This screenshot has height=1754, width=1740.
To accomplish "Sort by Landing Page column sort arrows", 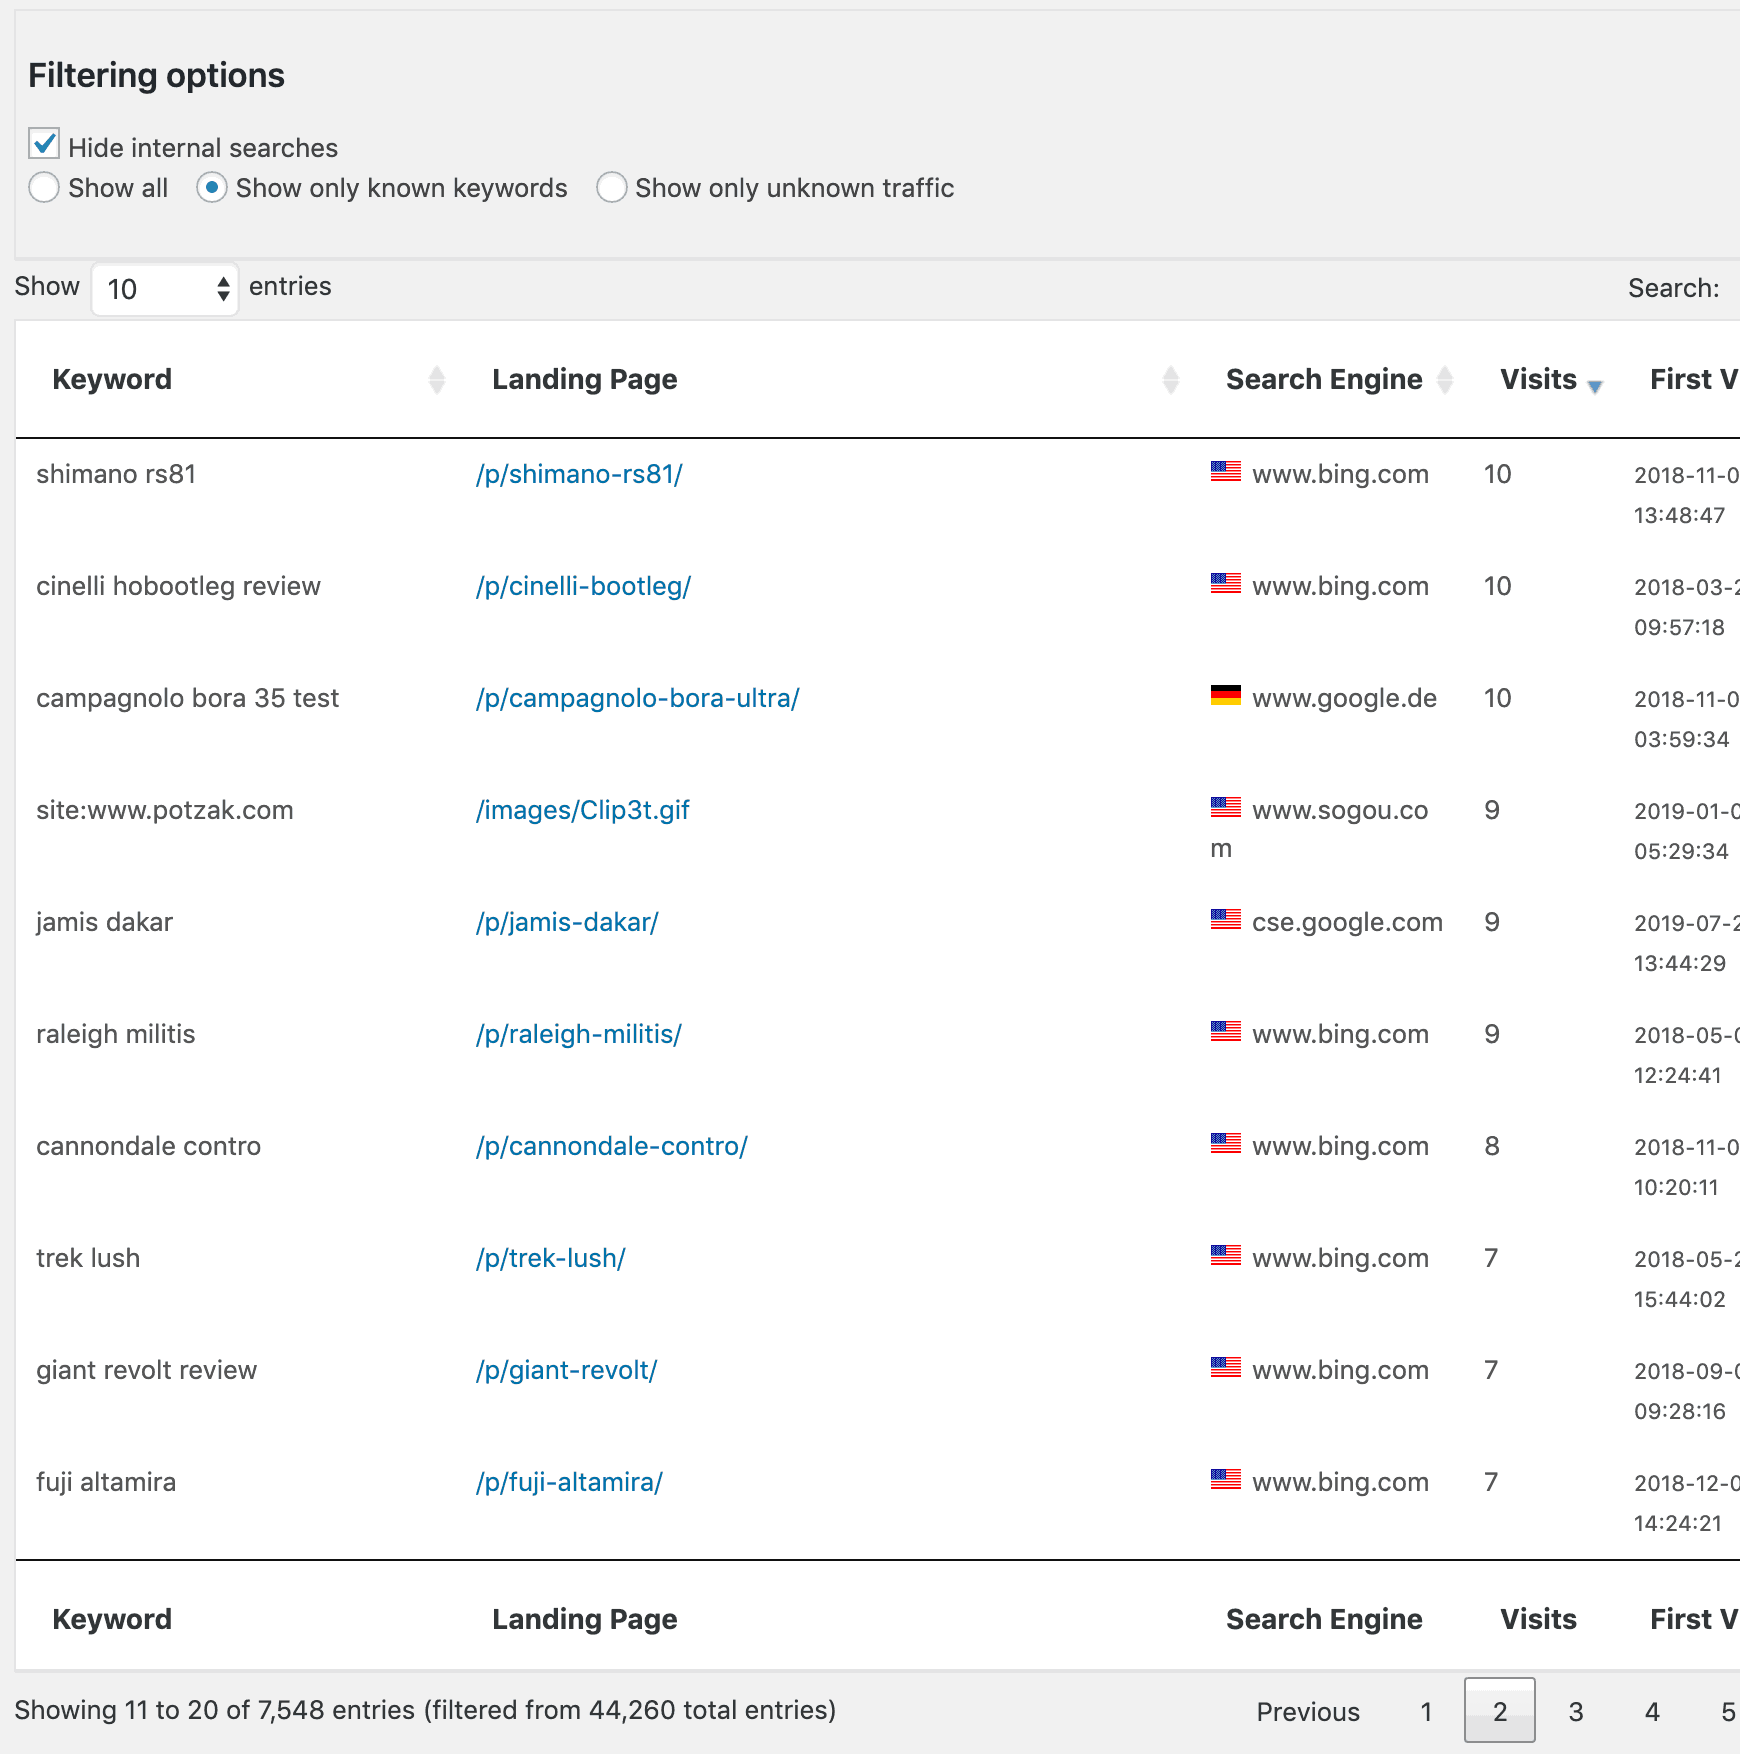I will click(1171, 380).
